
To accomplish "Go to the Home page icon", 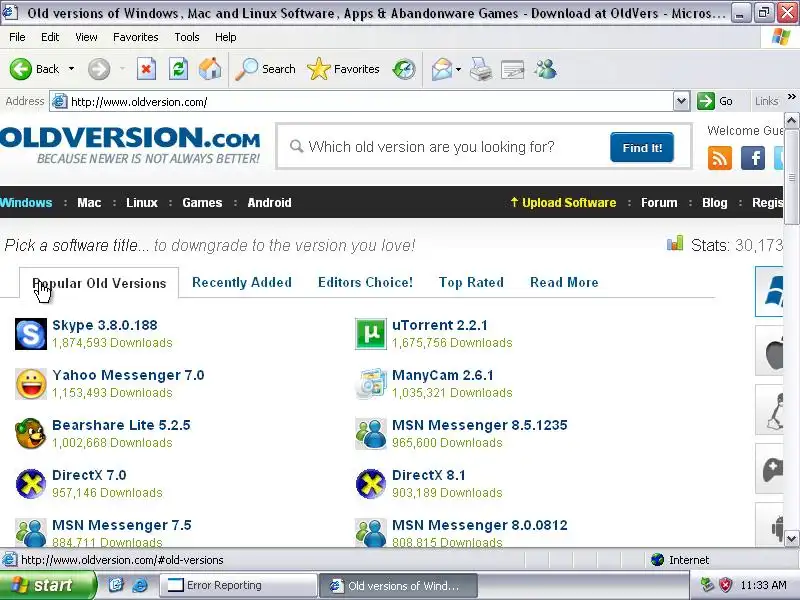I will pos(210,69).
